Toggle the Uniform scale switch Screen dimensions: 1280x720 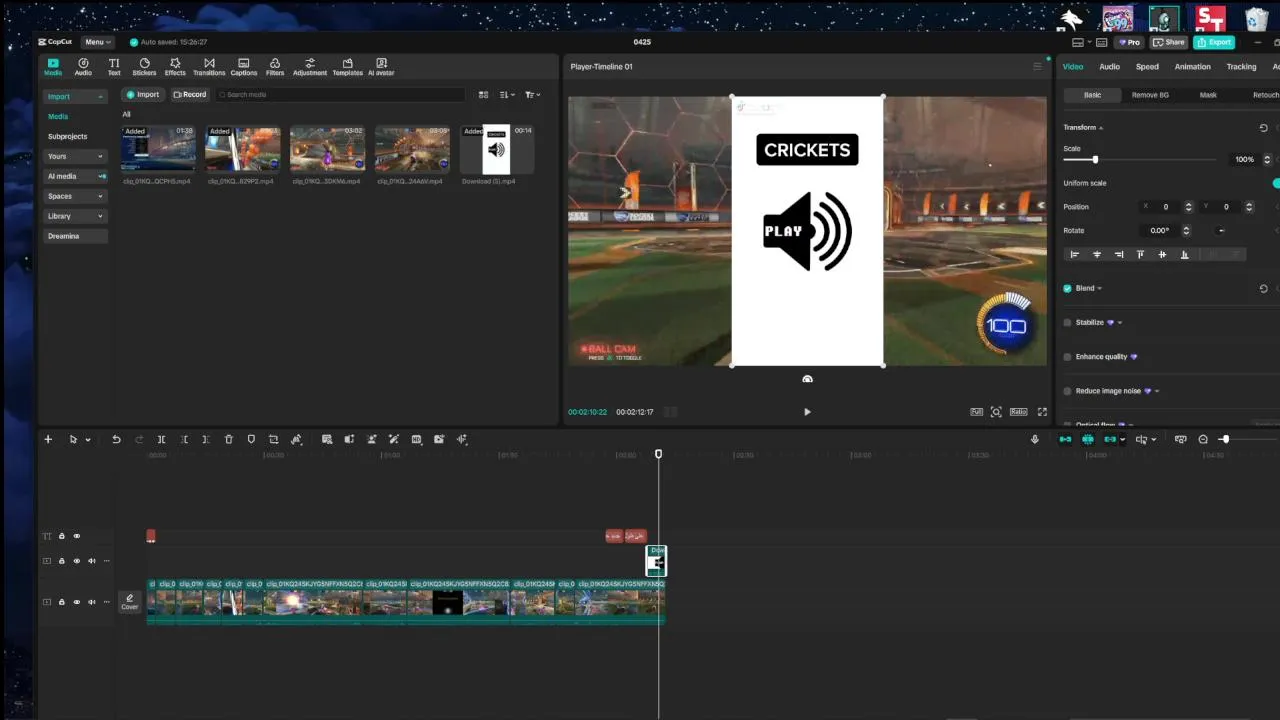(x=1276, y=183)
